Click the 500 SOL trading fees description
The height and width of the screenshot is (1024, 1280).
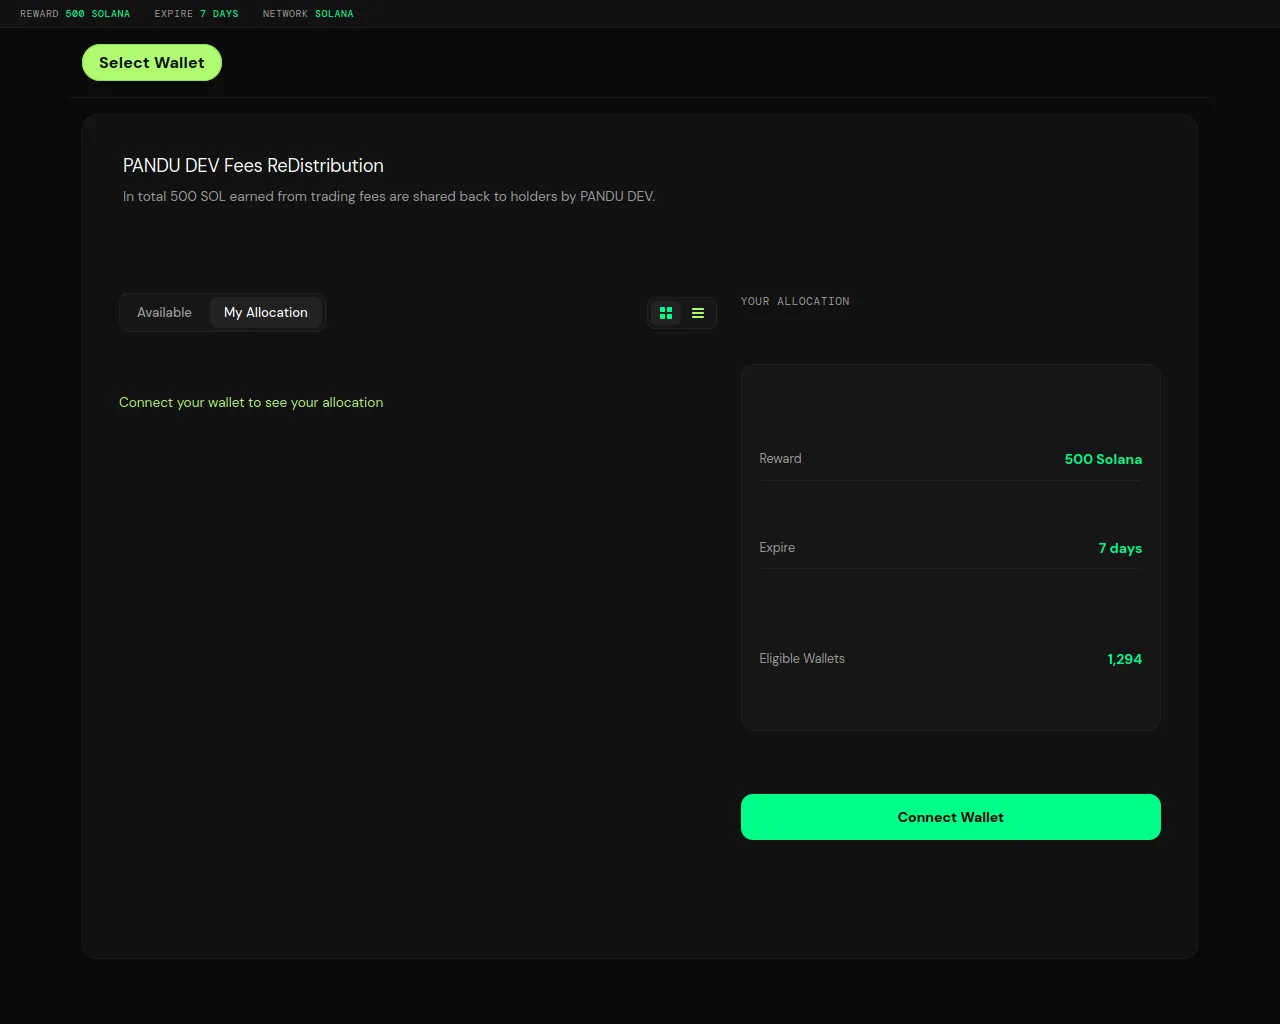click(389, 197)
